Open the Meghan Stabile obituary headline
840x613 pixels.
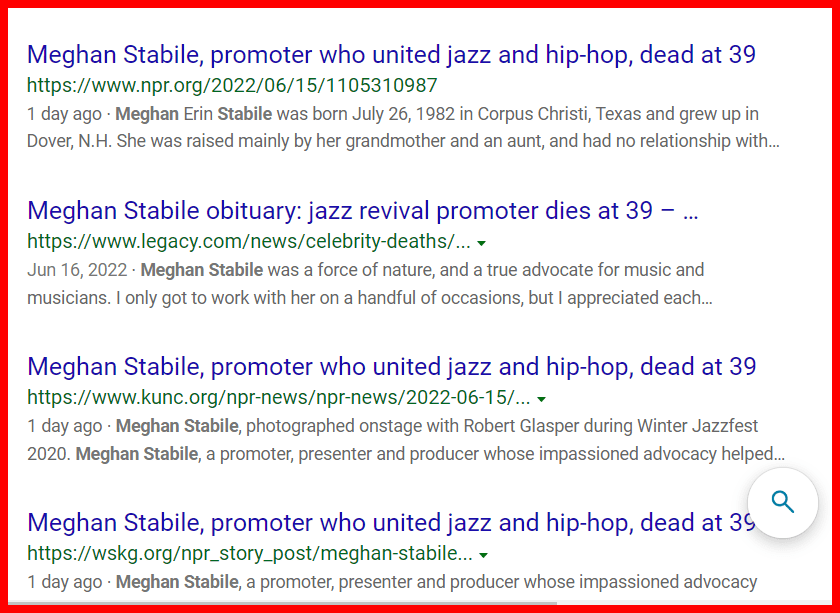click(362, 210)
